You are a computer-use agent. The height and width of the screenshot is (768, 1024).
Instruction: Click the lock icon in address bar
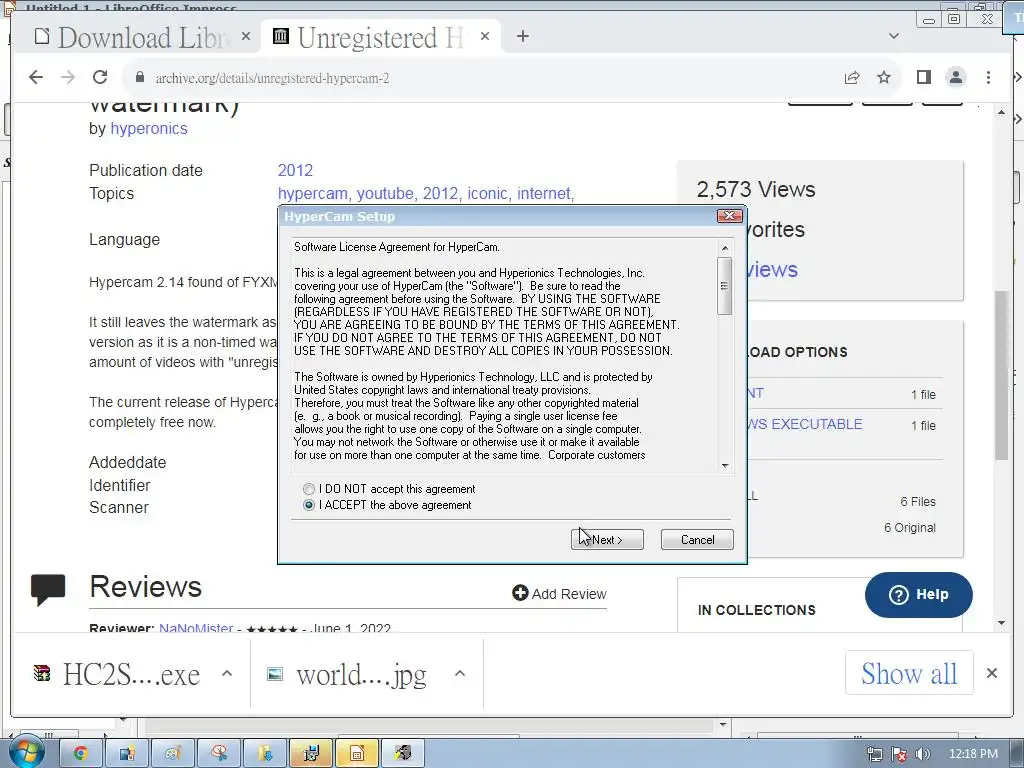pyautogui.click(x=139, y=77)
